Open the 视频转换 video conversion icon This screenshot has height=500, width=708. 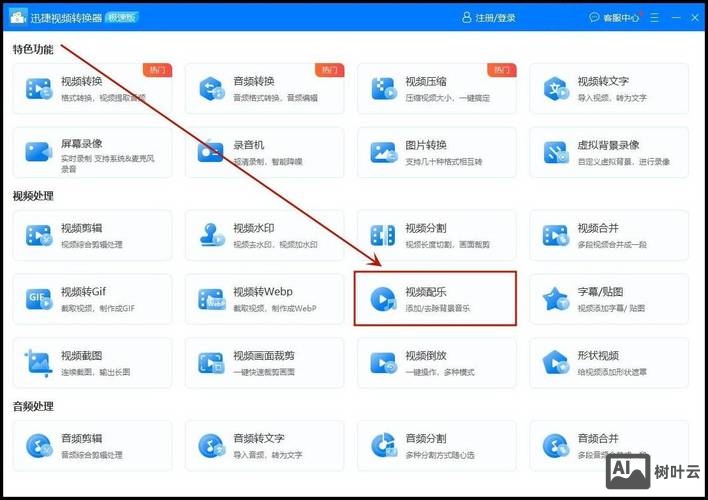click(39, 89)
